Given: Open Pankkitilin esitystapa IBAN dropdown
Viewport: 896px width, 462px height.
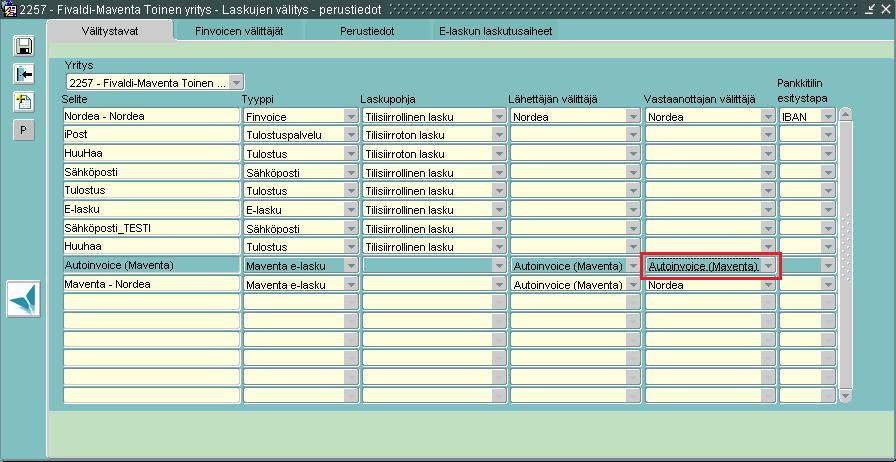Looking at the screenshot, I should coord(827,117).
